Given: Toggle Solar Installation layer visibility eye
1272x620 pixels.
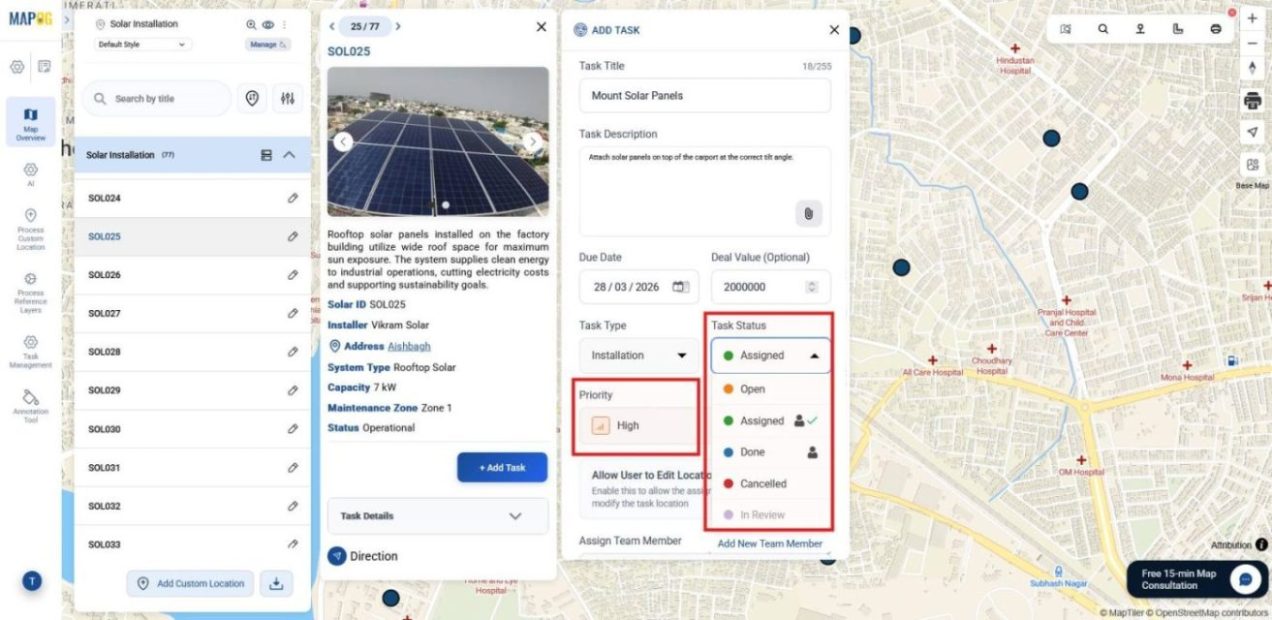Looking at the screenshot, I should click(x=268, y=24).
